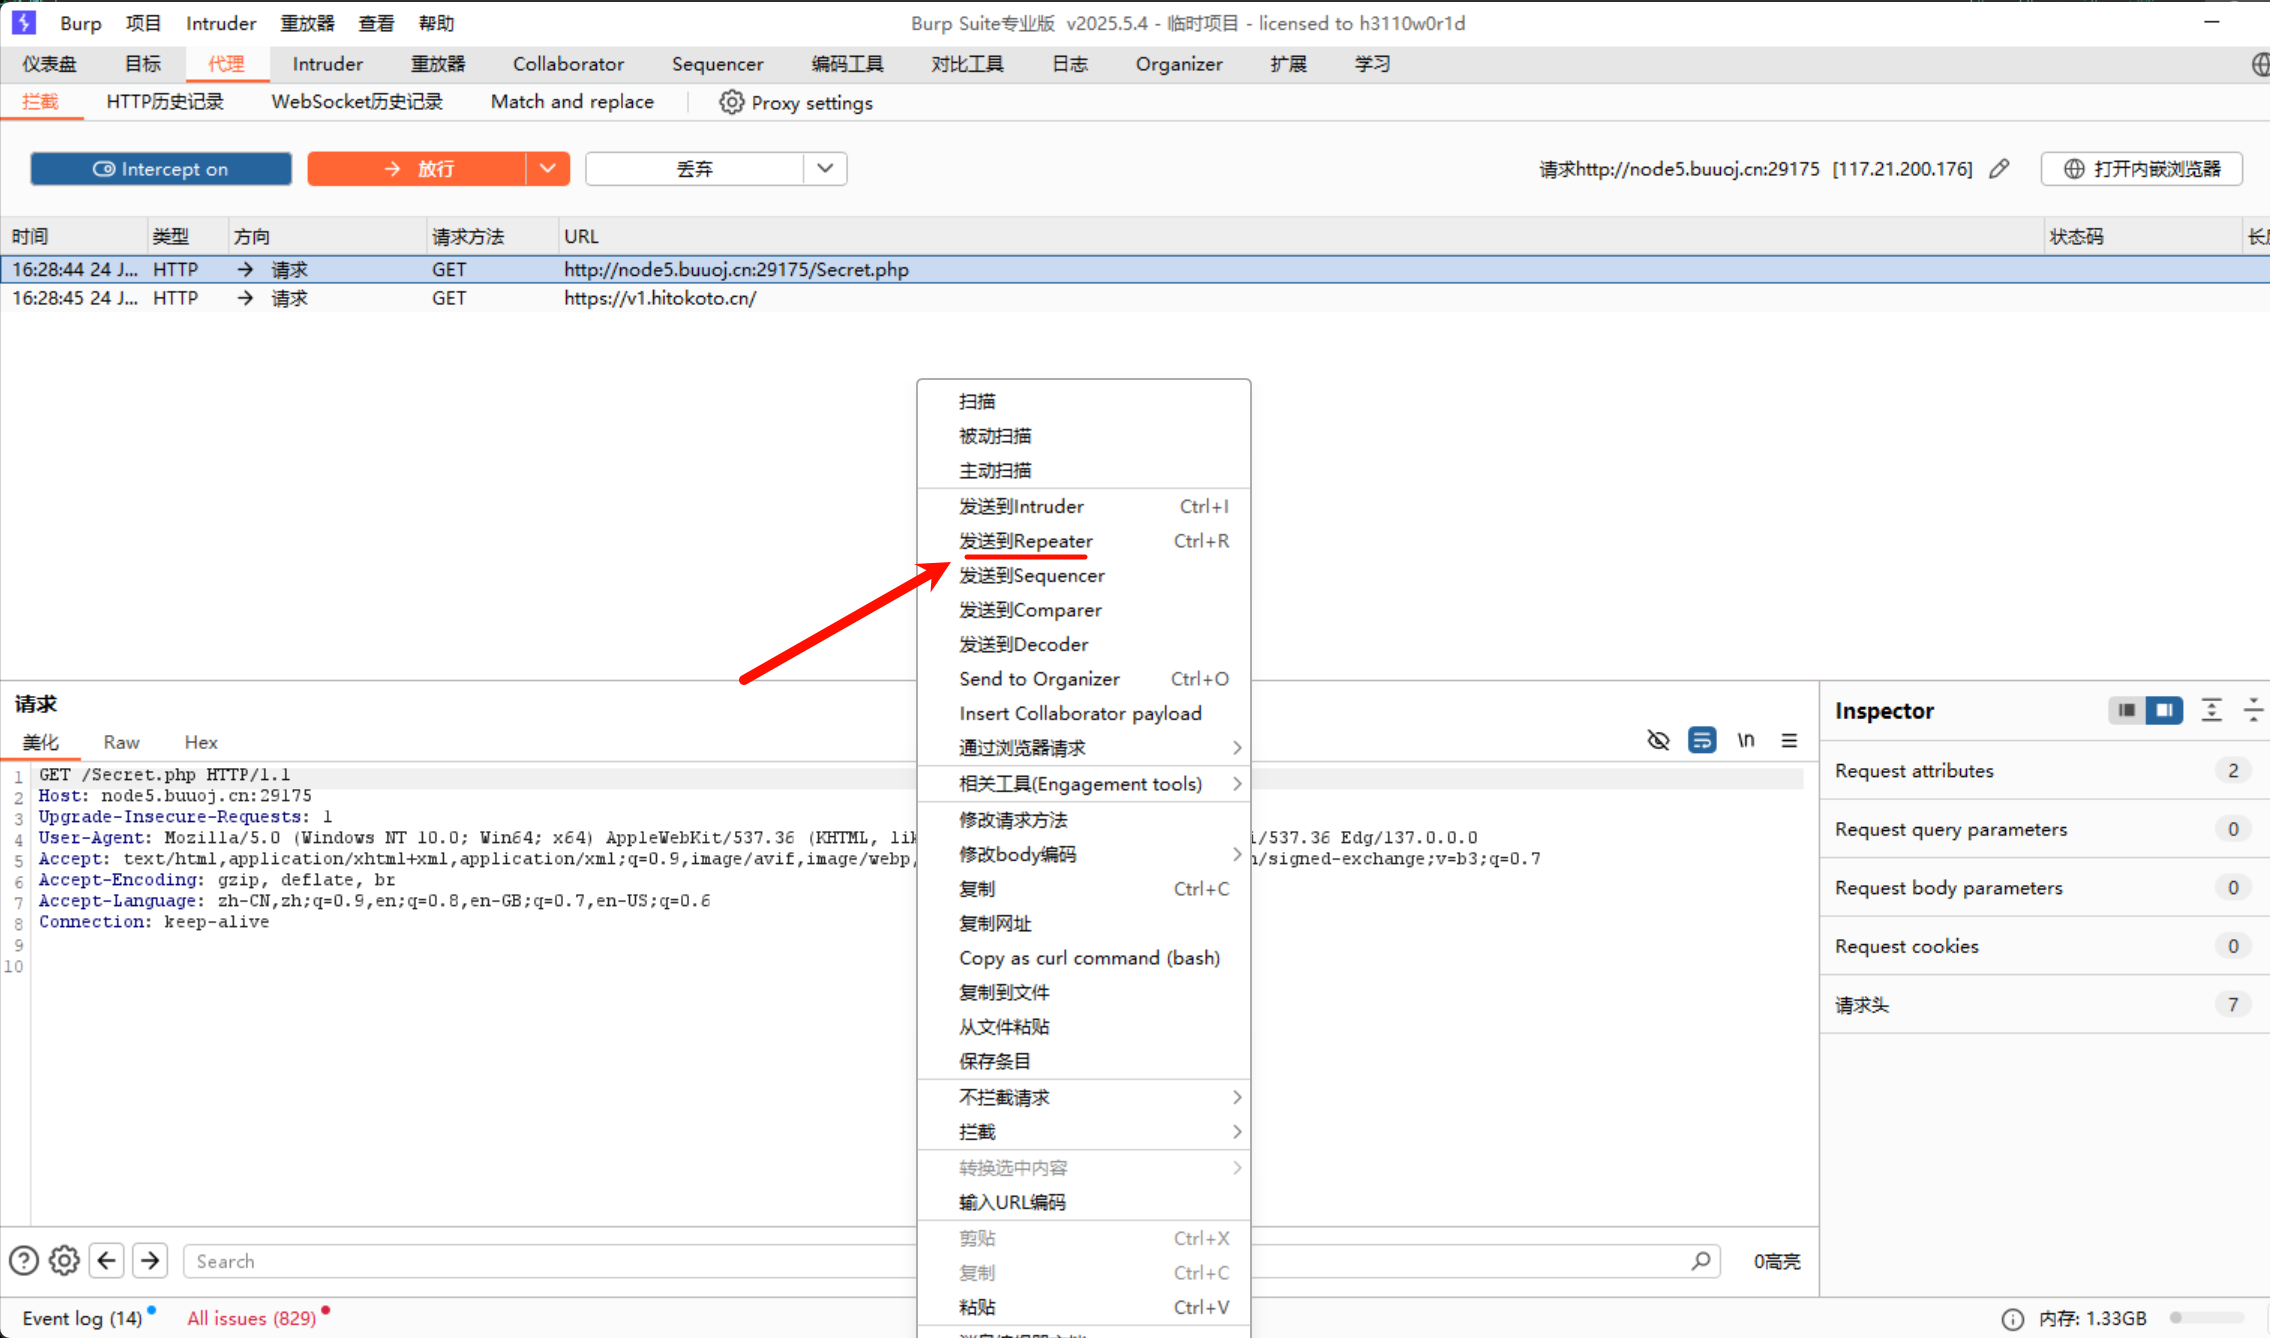
Task: Open the request editor hamburger menu
Action: [x=1789, y=740]
